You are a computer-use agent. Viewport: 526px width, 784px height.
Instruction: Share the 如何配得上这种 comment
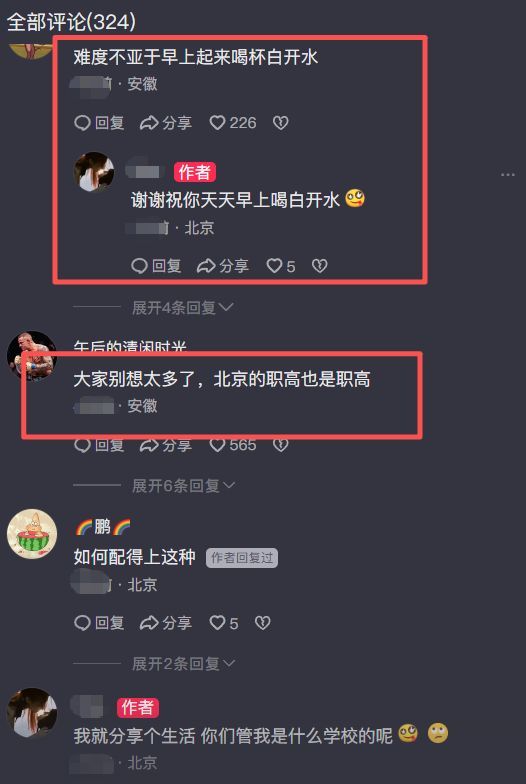(166, 623)
